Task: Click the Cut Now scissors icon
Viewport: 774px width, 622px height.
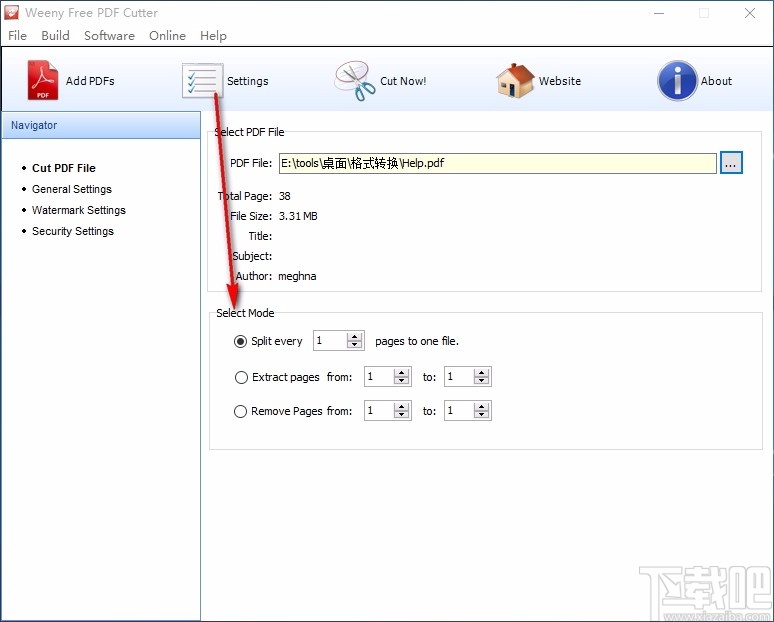Action: (x=355, y=81)
